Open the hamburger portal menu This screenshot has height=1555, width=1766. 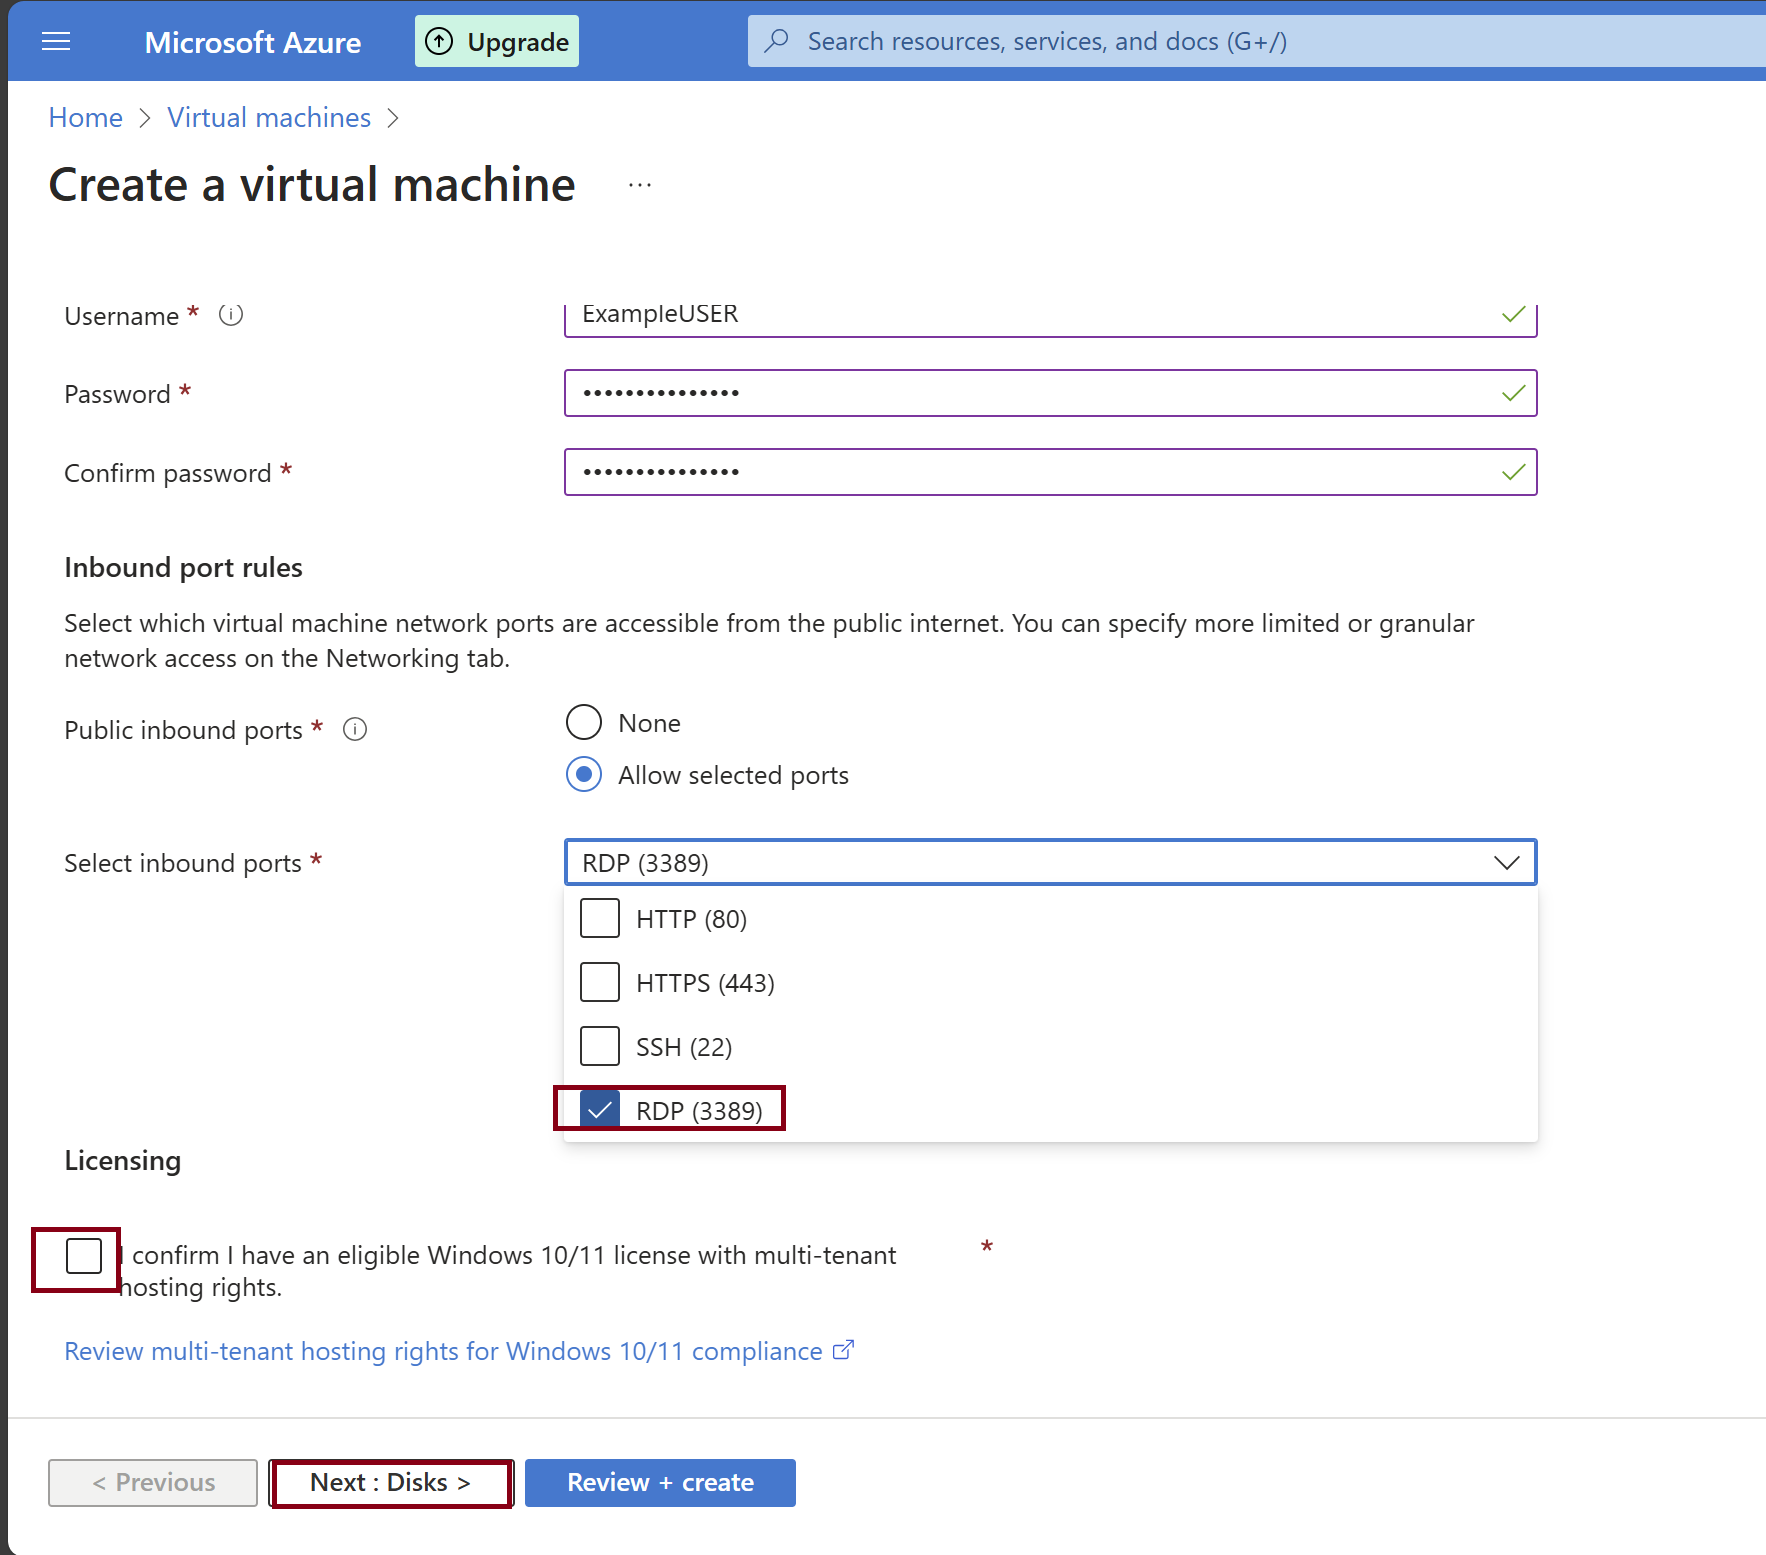(x=56, y=41)
